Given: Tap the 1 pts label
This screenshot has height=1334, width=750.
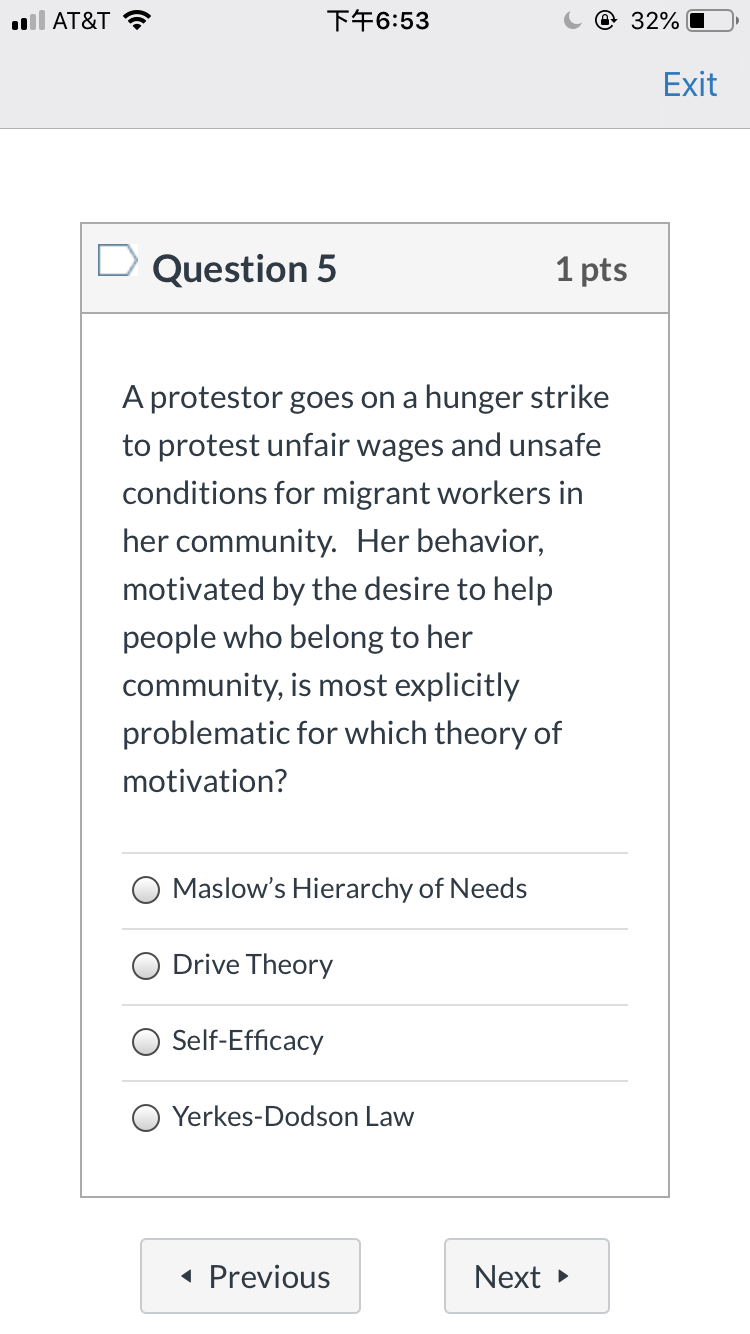Looking at the screenshot, I should point(591,269).
